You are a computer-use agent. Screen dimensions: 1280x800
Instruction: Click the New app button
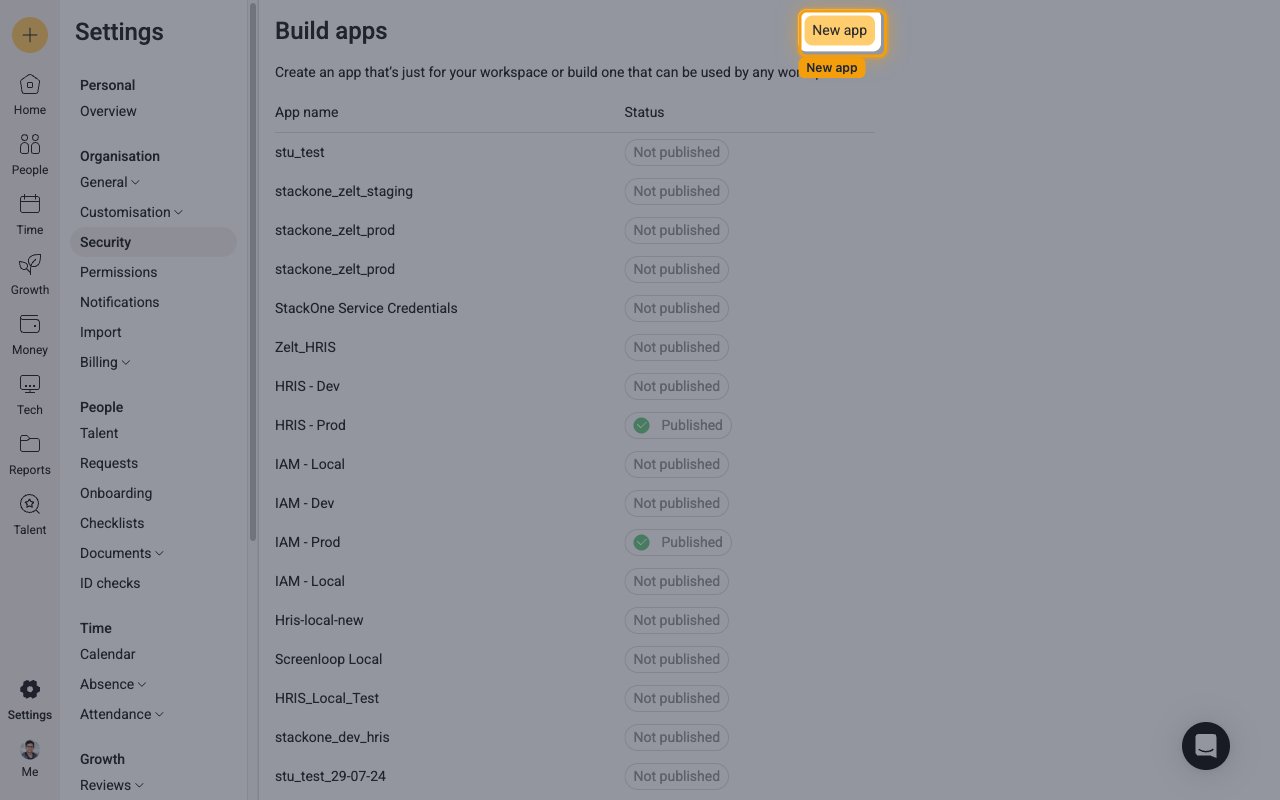(840, 30)
